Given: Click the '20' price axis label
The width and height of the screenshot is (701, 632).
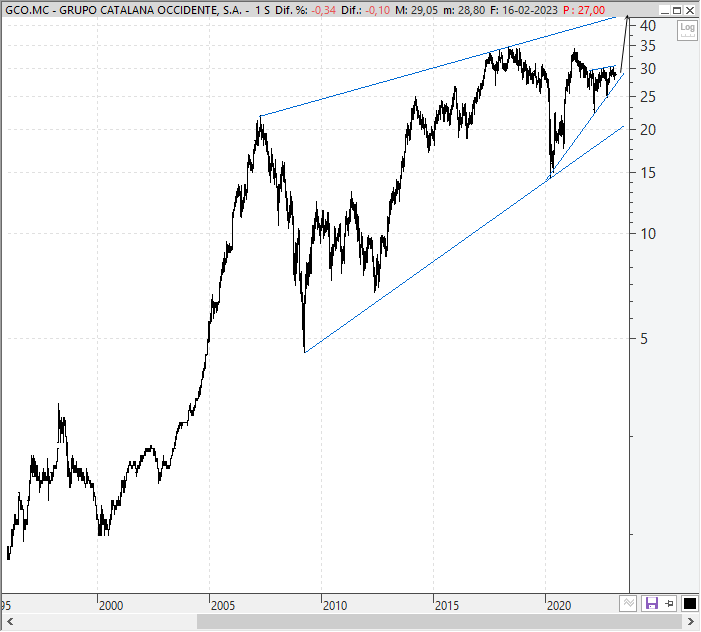Looking at the screenshot, I should click(x=647, y=130).
